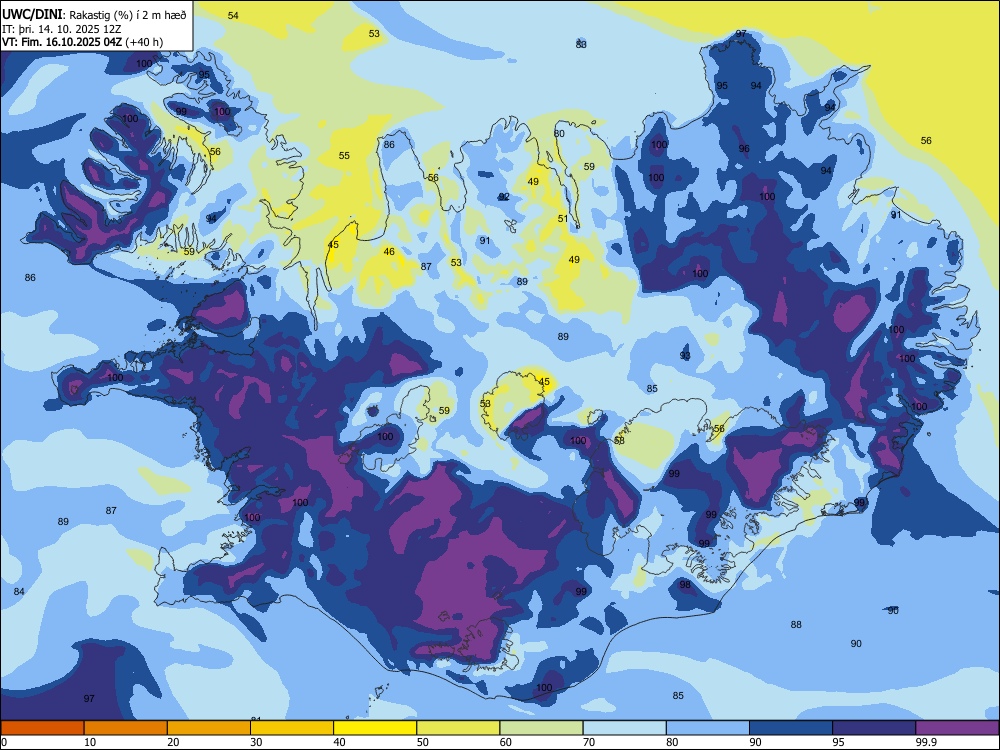Click the humidity value 54 on the map
Screen dimensions: 1000x750
coord(233,15)
